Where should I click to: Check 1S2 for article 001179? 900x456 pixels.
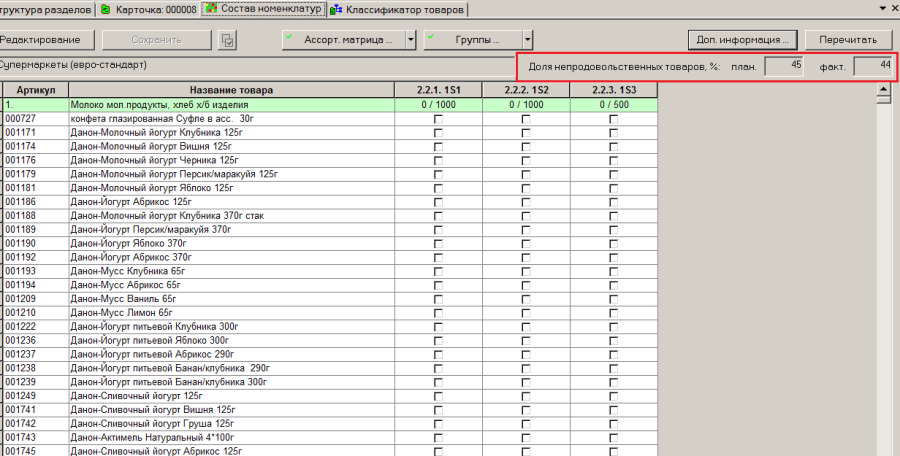[x=526, y=174]
